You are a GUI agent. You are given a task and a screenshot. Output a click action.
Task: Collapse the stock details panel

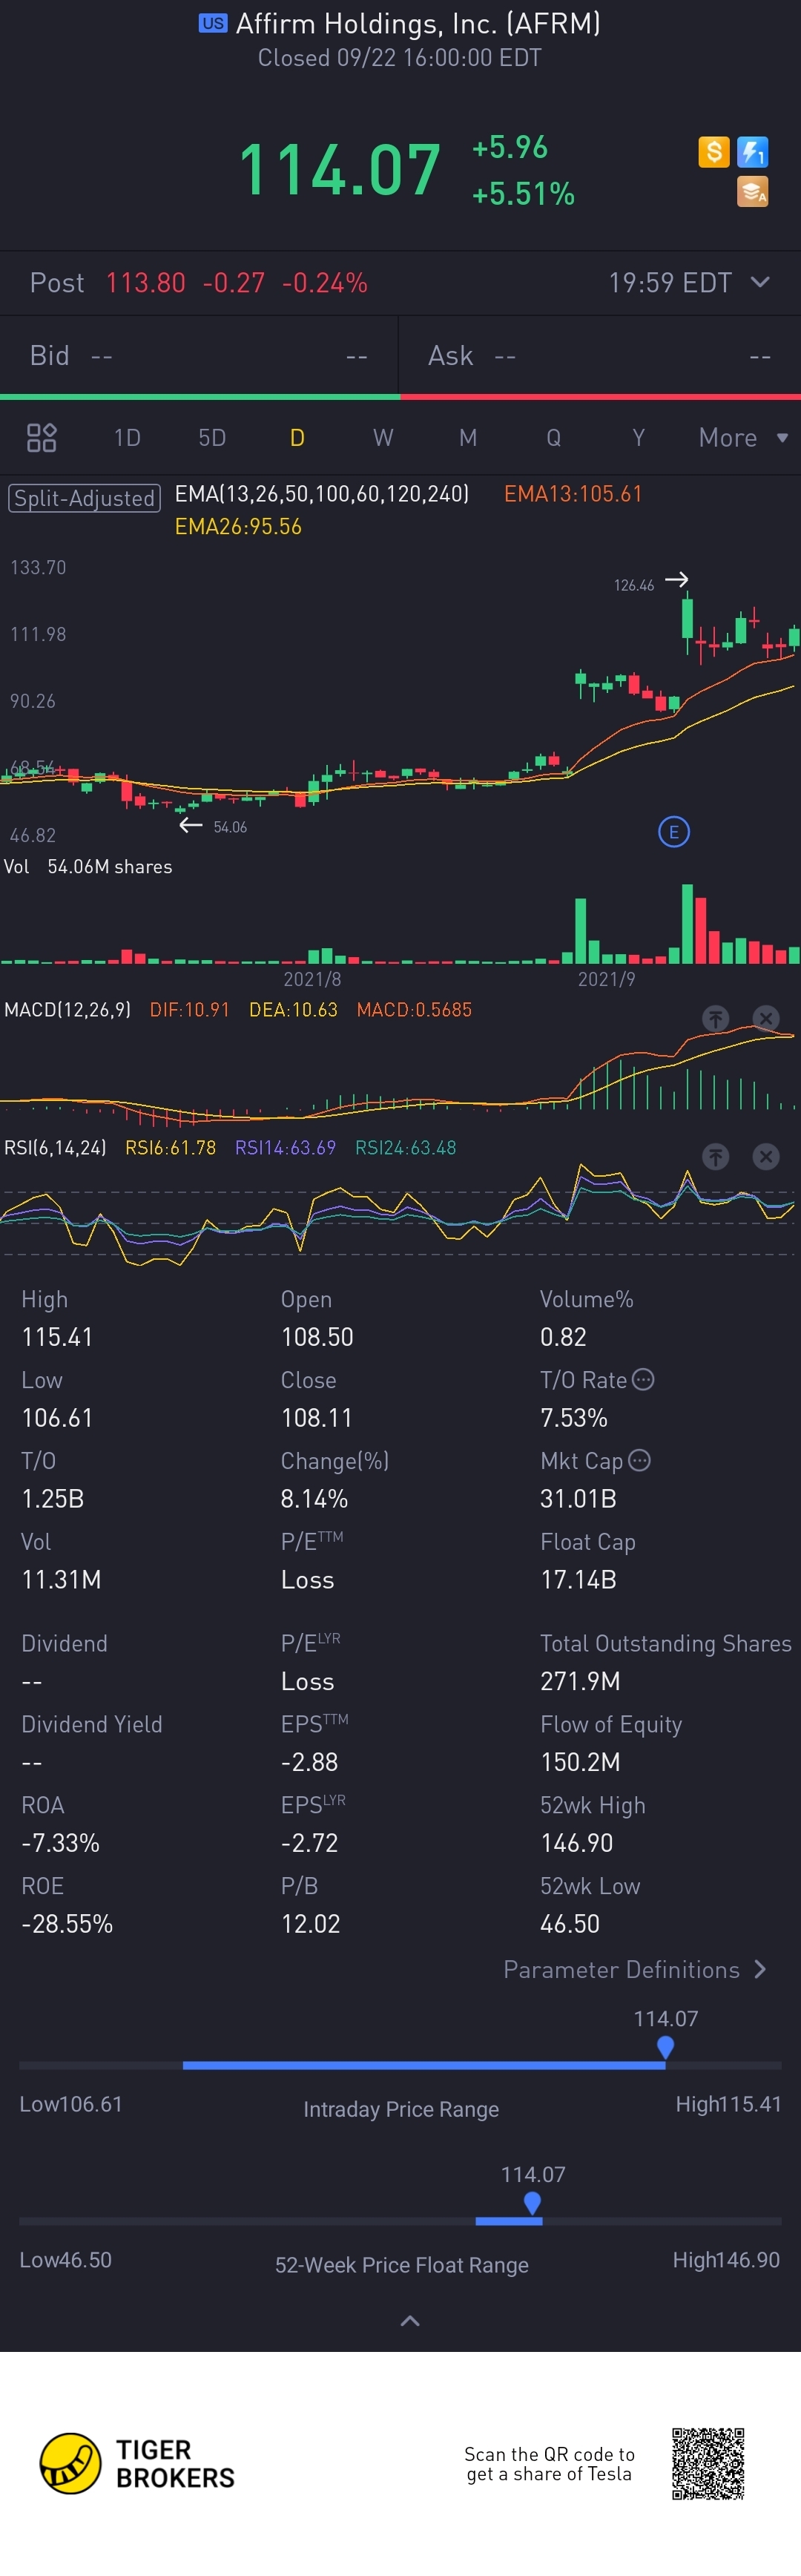[x=410, y=2321]
